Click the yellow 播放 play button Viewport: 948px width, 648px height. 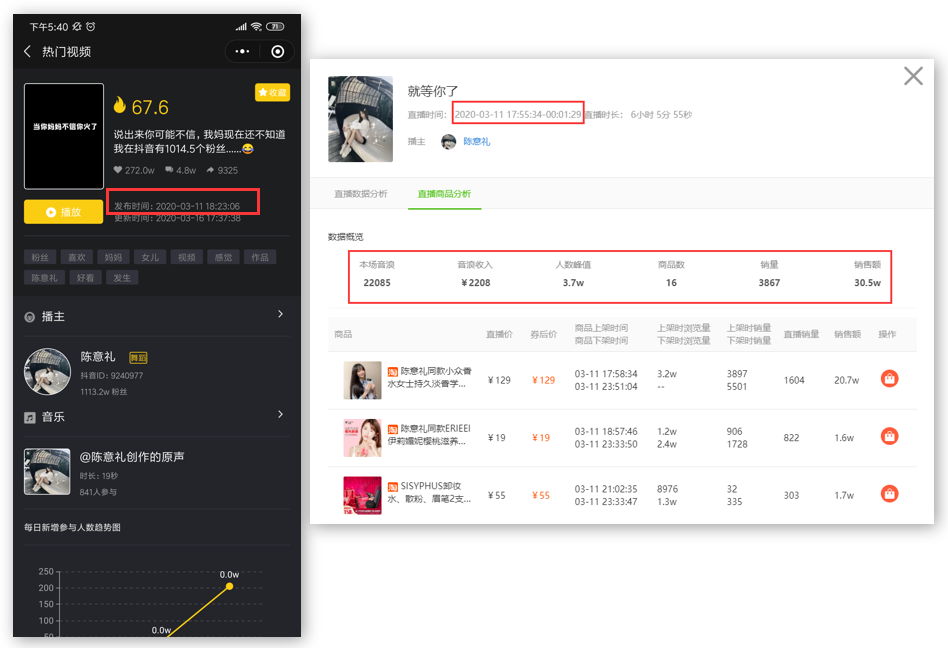pos(63,212)
